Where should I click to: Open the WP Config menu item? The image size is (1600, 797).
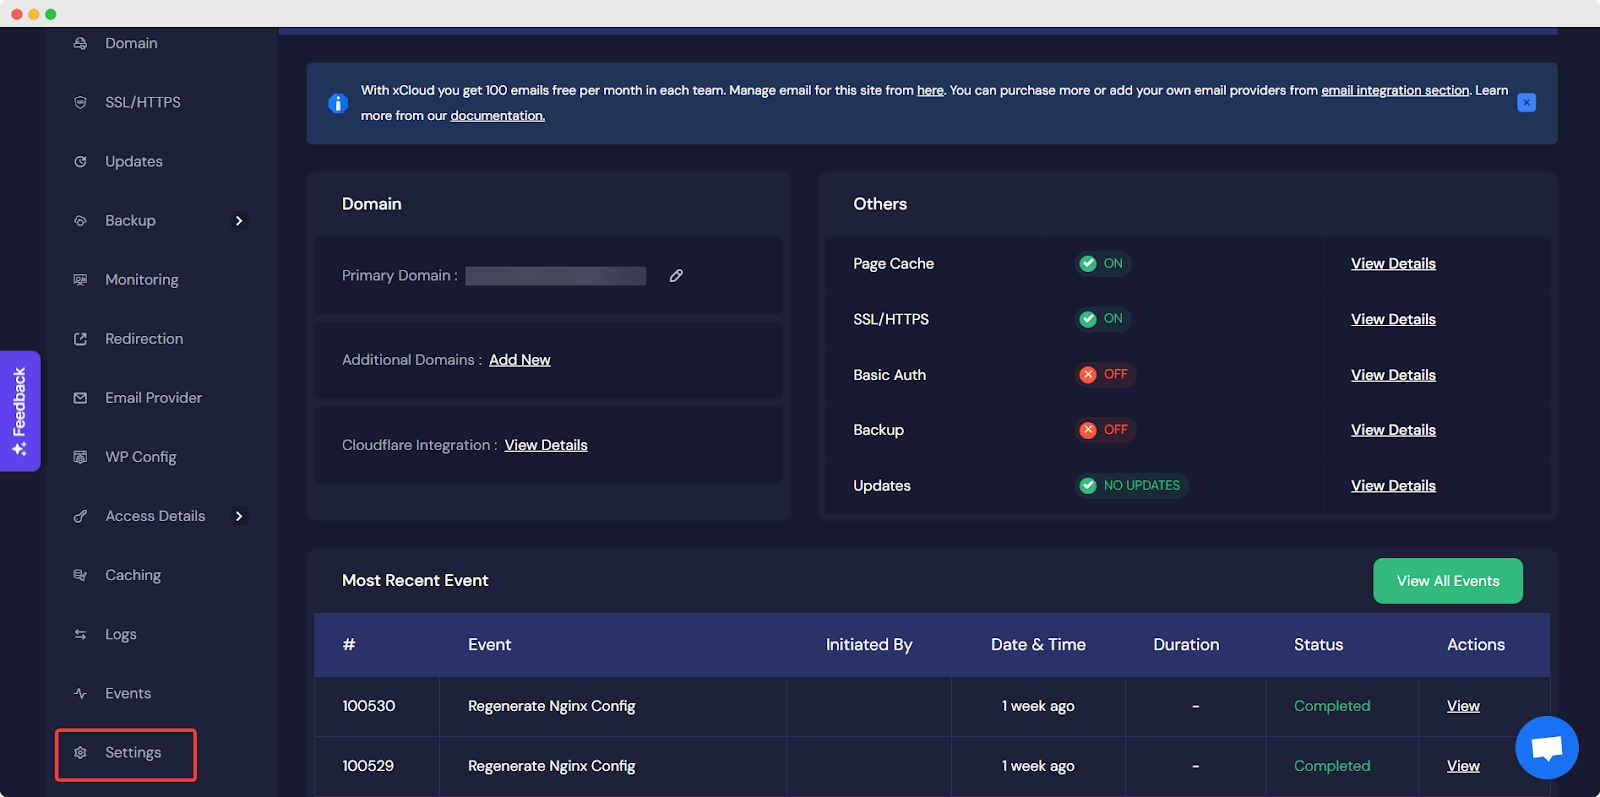click(140, 457)
